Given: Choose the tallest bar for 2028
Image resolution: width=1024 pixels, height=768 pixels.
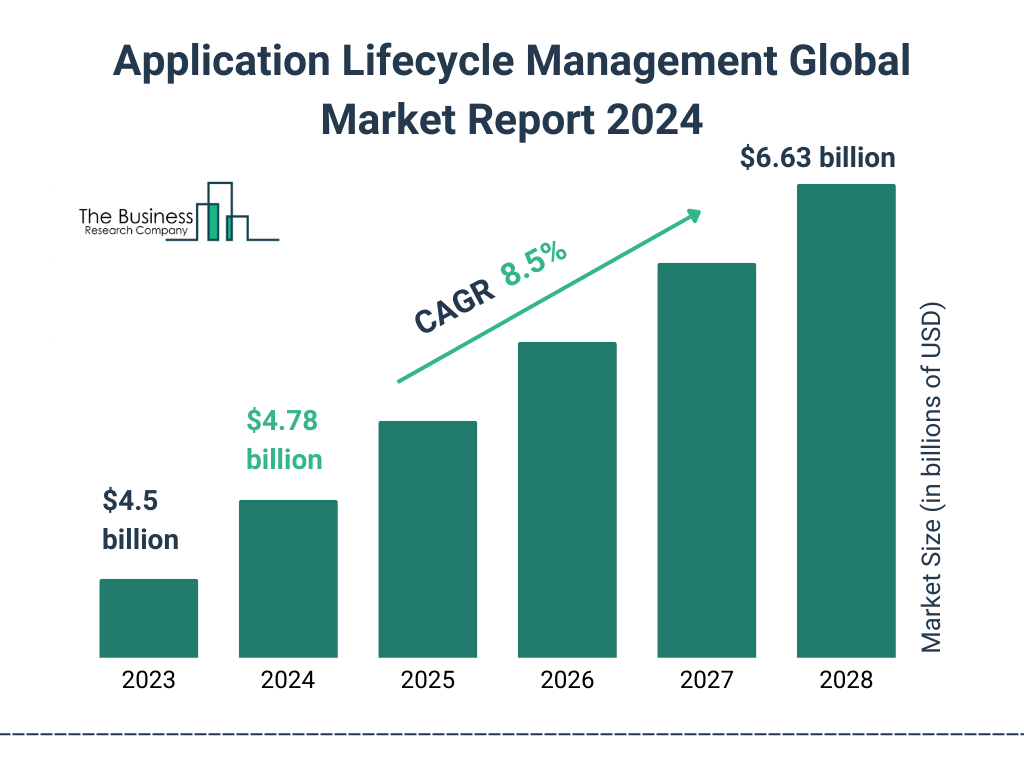Looking at the screenshot, I should point(846,421).
